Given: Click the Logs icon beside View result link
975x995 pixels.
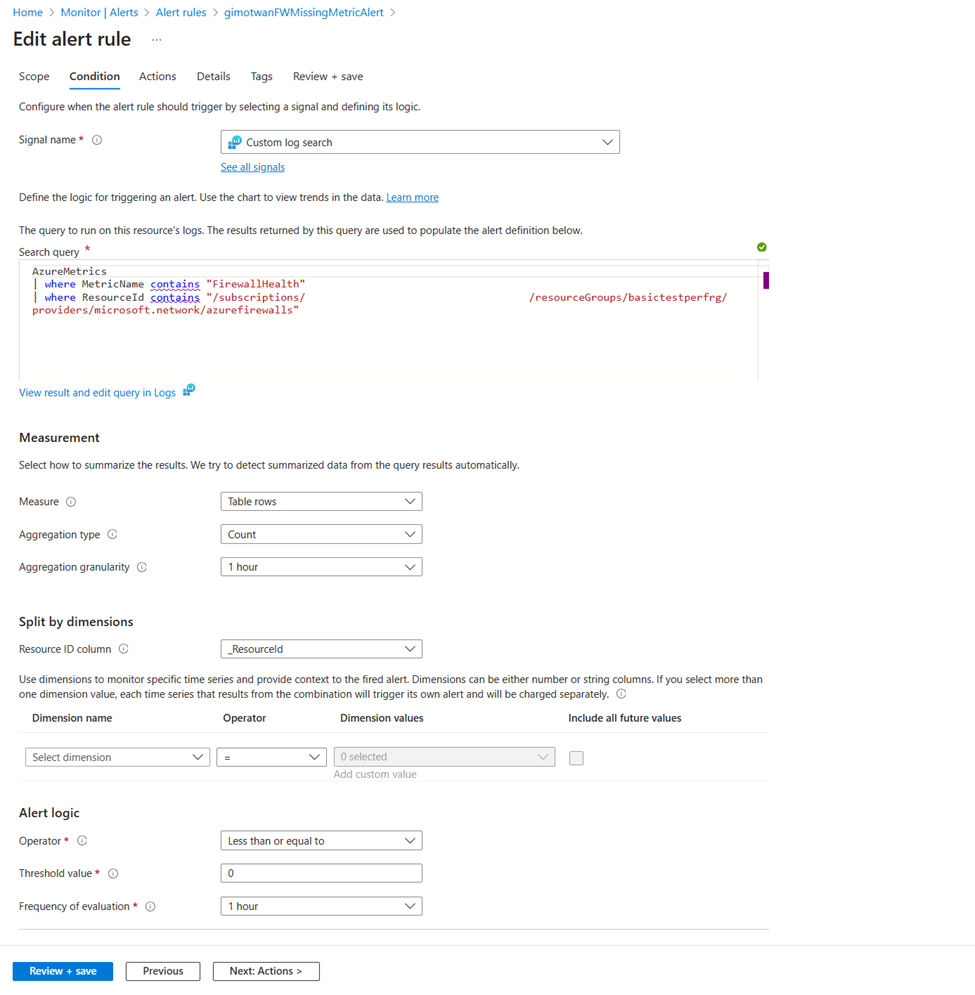Looking at the screenshot, I should click(x=188, y=391).
